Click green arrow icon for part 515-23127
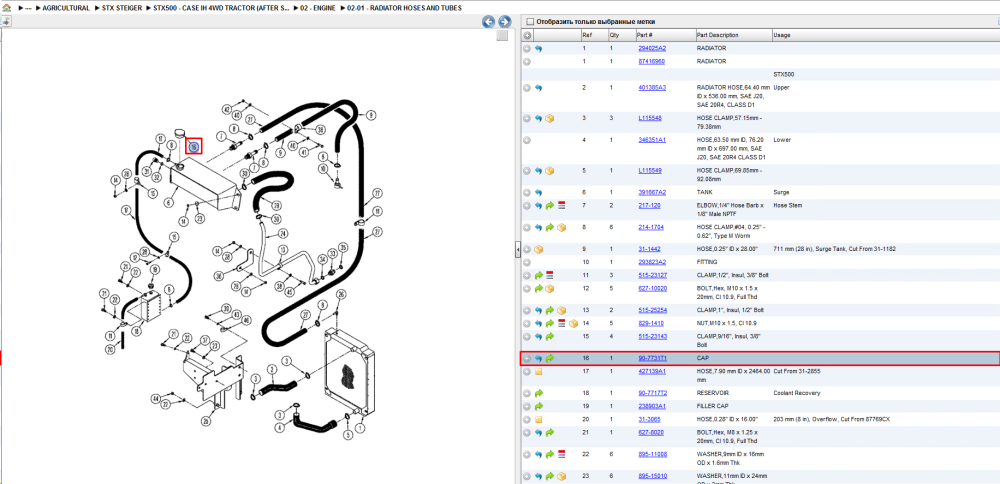The width and height of the screenshot is (1000, 484). [x=538, y=275]
